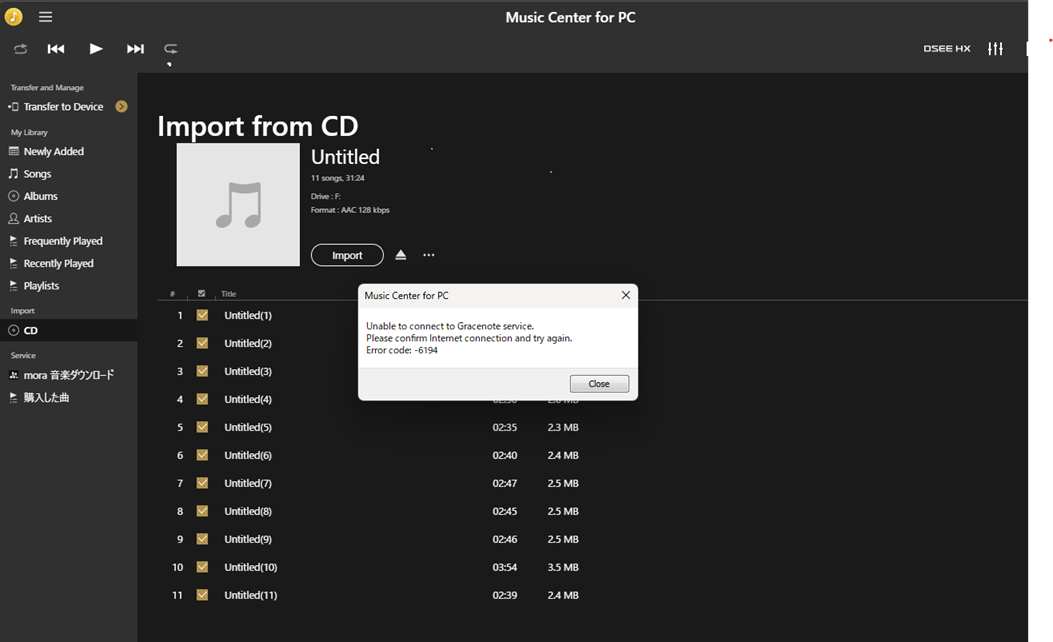Skip to next track
1053x642 pixels.
(135, 49)
